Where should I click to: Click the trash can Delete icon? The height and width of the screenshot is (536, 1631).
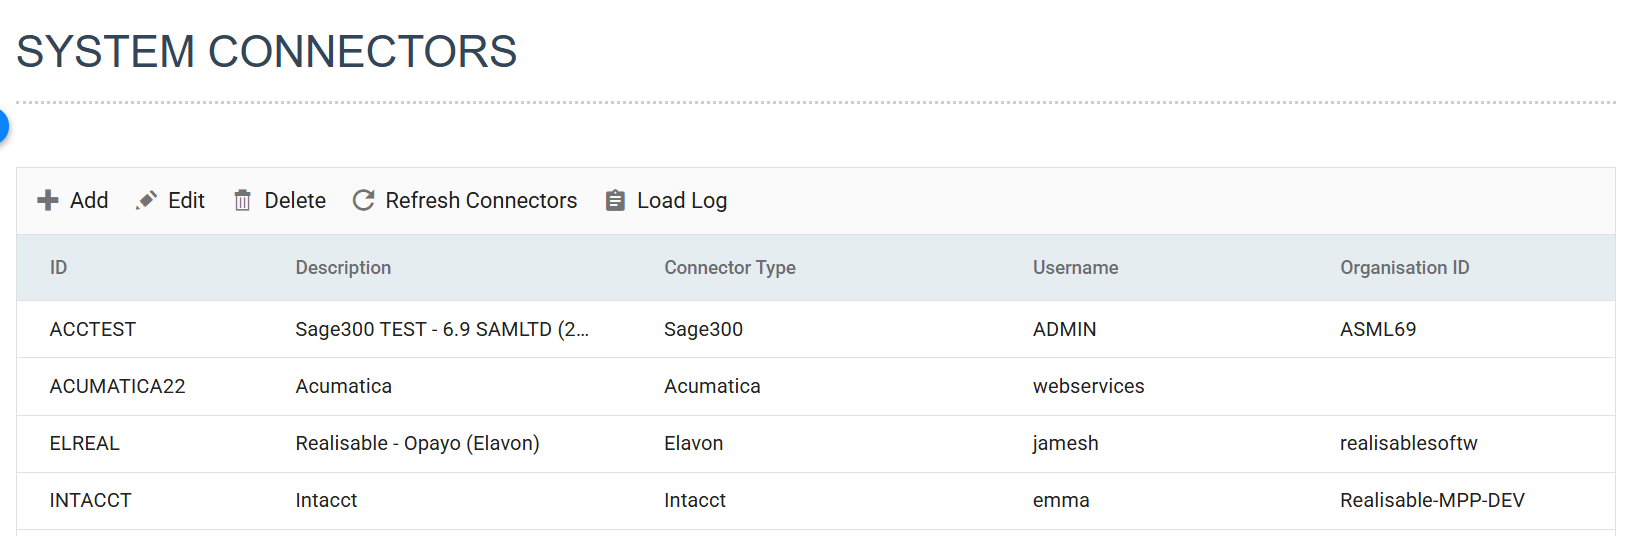point(242,201)
